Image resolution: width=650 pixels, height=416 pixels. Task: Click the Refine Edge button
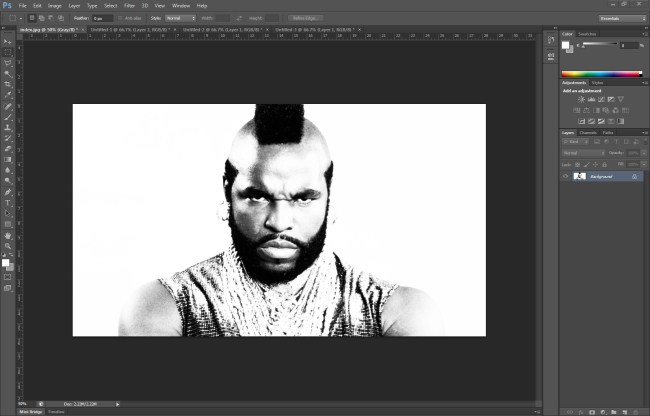pos(307,18)
